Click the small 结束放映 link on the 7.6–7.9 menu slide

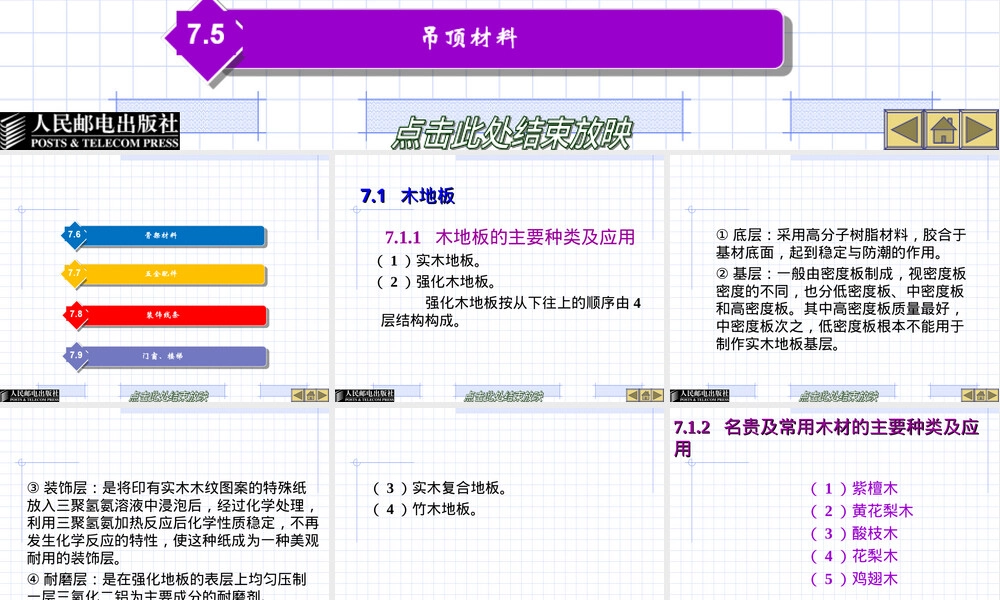pyautogui.click(x=168, y=396)
